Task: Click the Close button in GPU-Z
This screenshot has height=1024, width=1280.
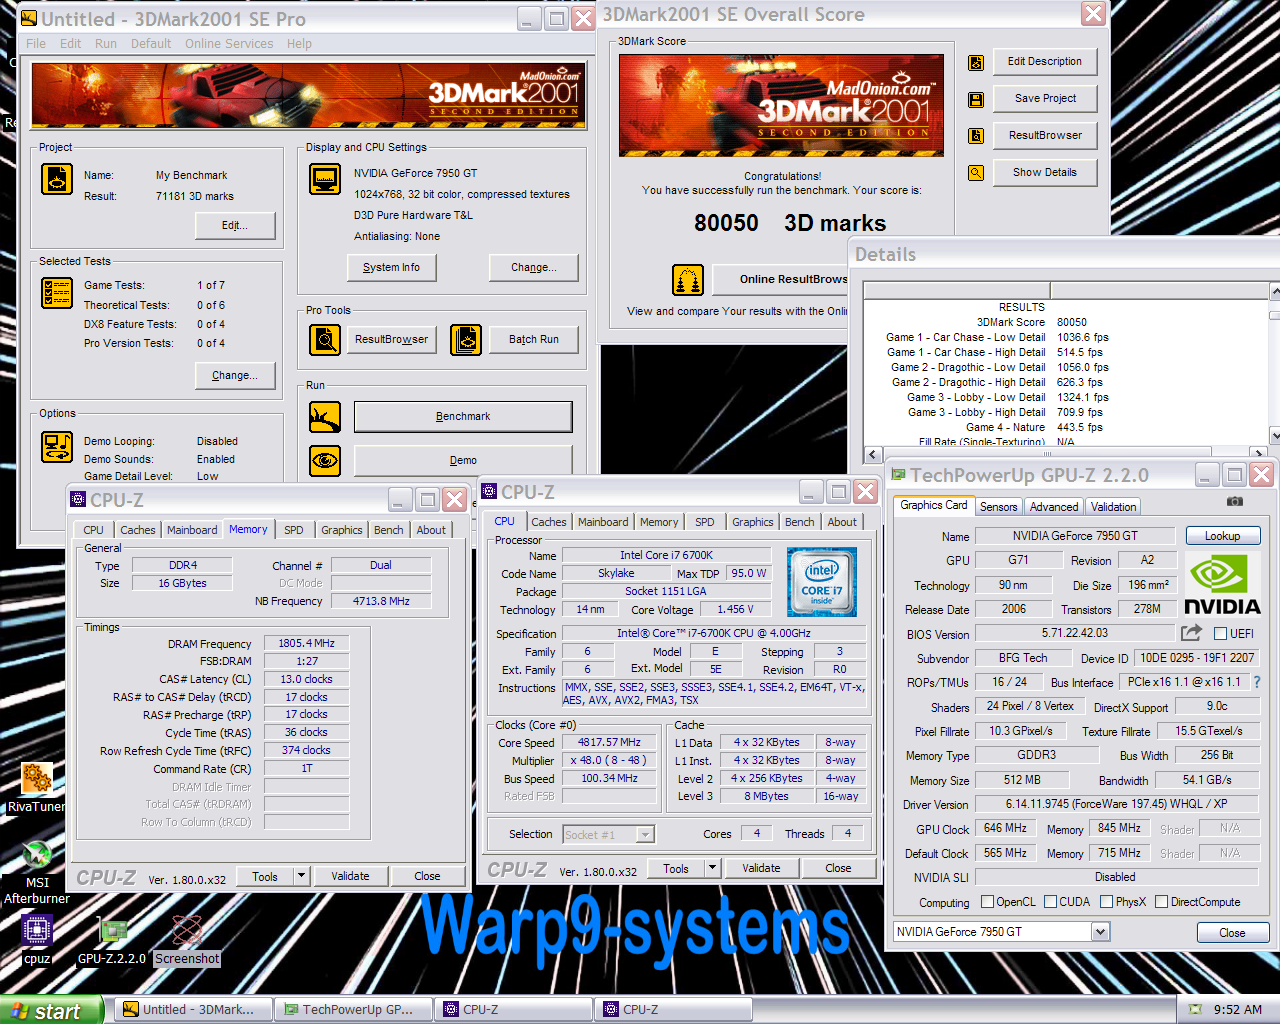Action: click(1232, 933)
